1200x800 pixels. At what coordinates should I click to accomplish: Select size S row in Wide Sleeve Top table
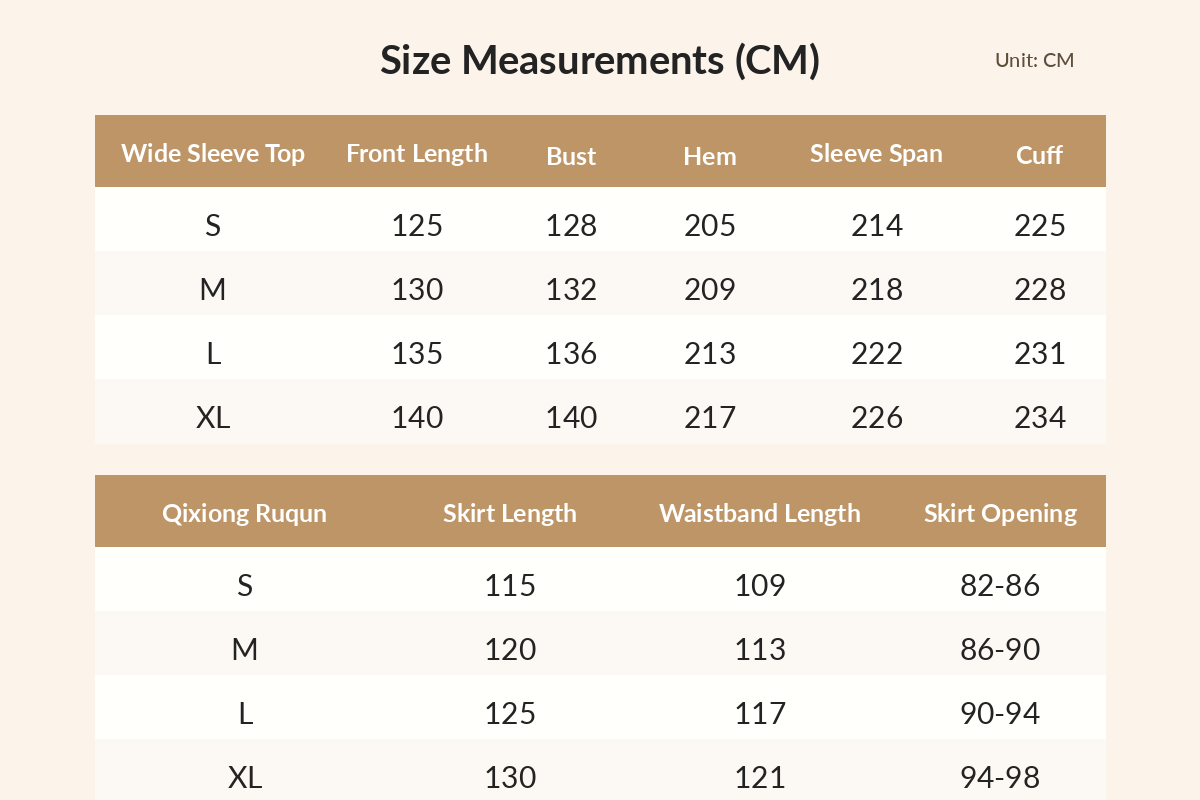click(x=600, y=225)
